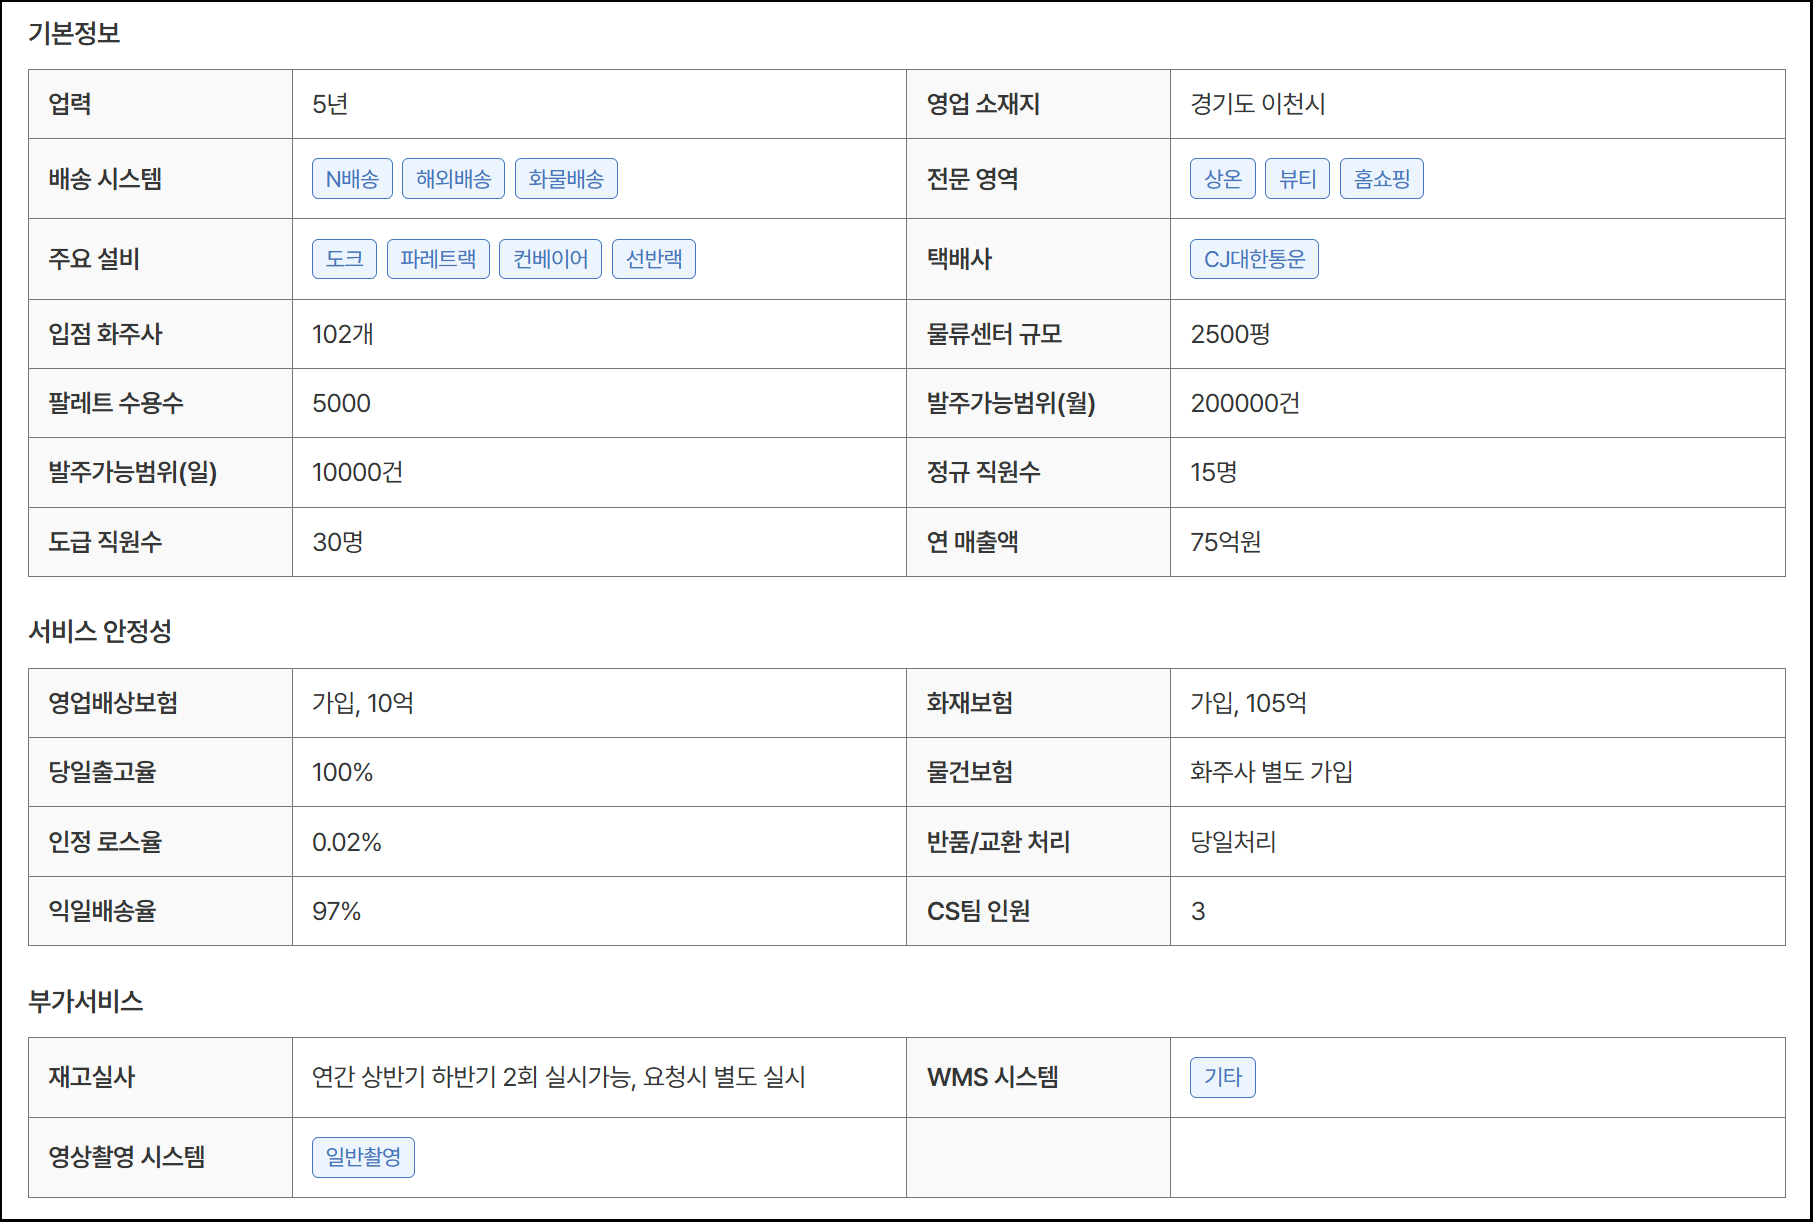
Task: Click the 경기도 이천시 location value
Action: point(1257,104)
